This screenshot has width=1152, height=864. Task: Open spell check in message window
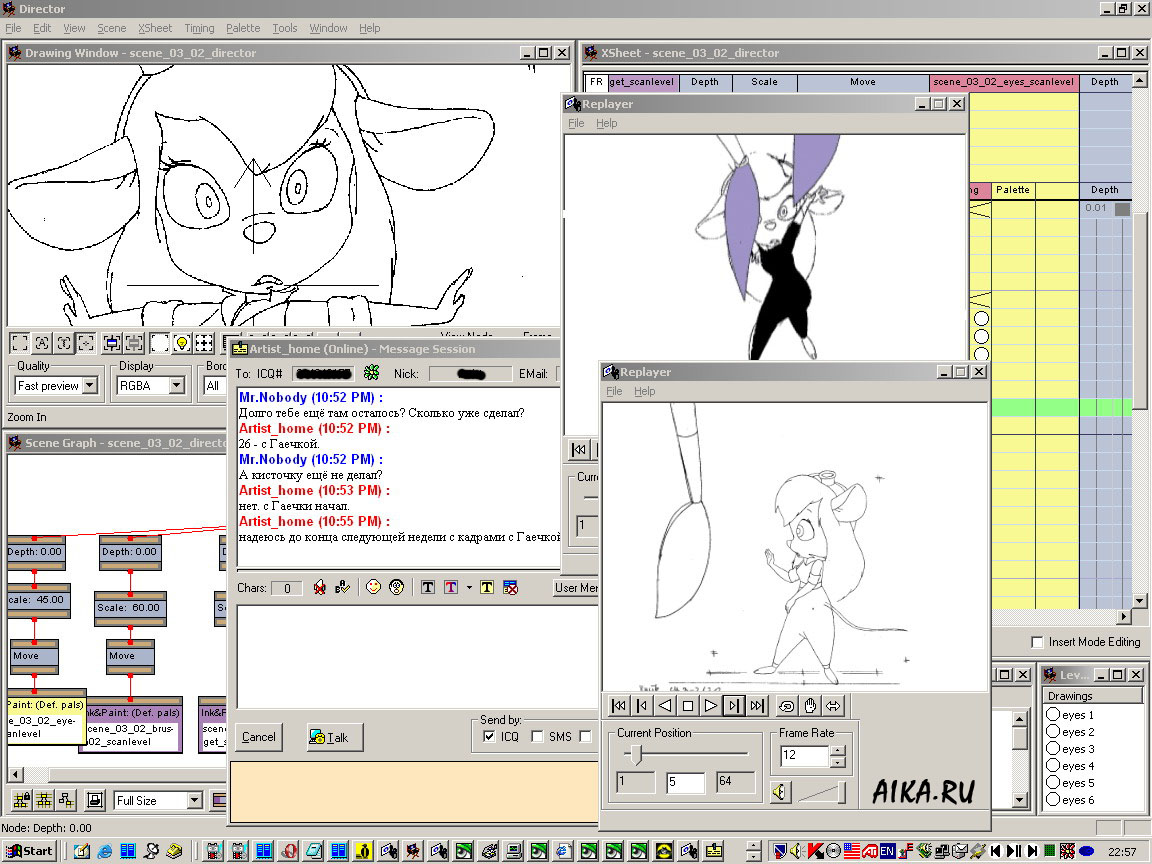tap(342, 587)
